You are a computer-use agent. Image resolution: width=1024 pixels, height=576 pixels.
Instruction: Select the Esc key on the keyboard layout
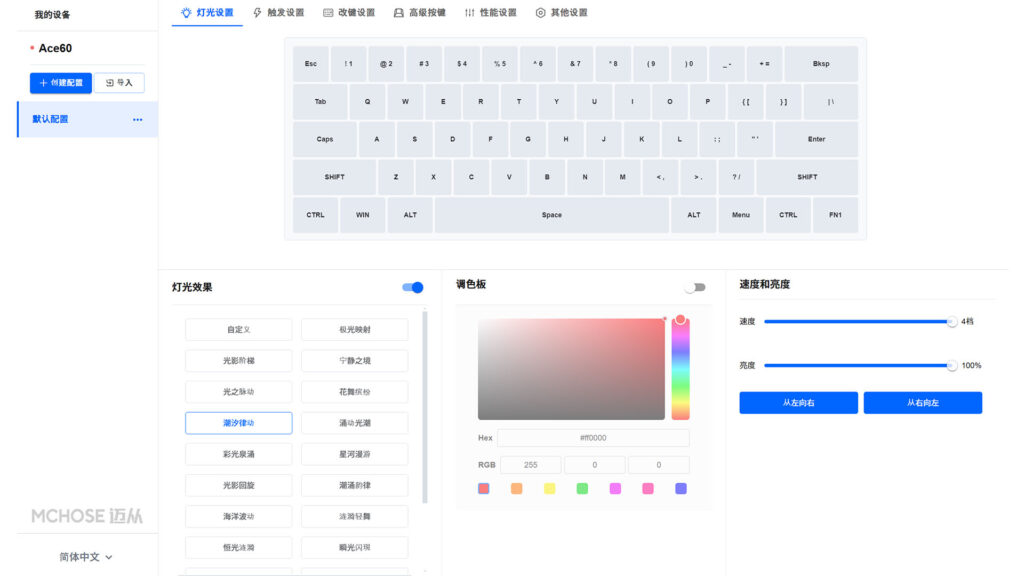310,64
